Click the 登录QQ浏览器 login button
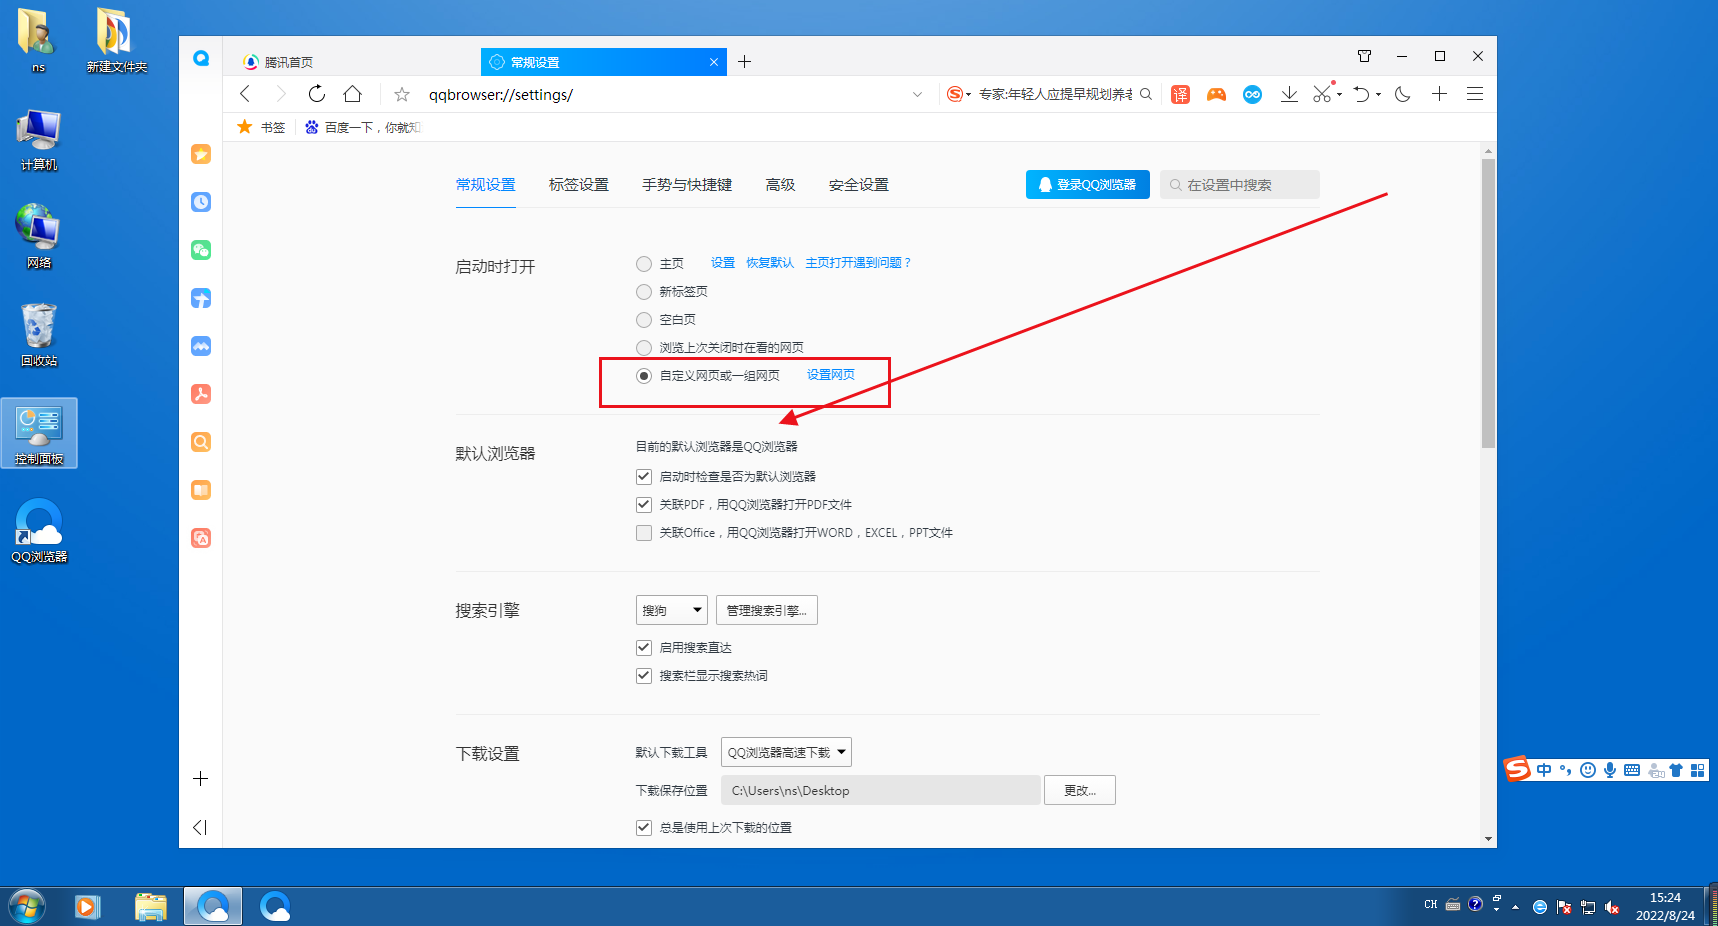This screenshot has width=1718, height=926. pos(1088,185)
